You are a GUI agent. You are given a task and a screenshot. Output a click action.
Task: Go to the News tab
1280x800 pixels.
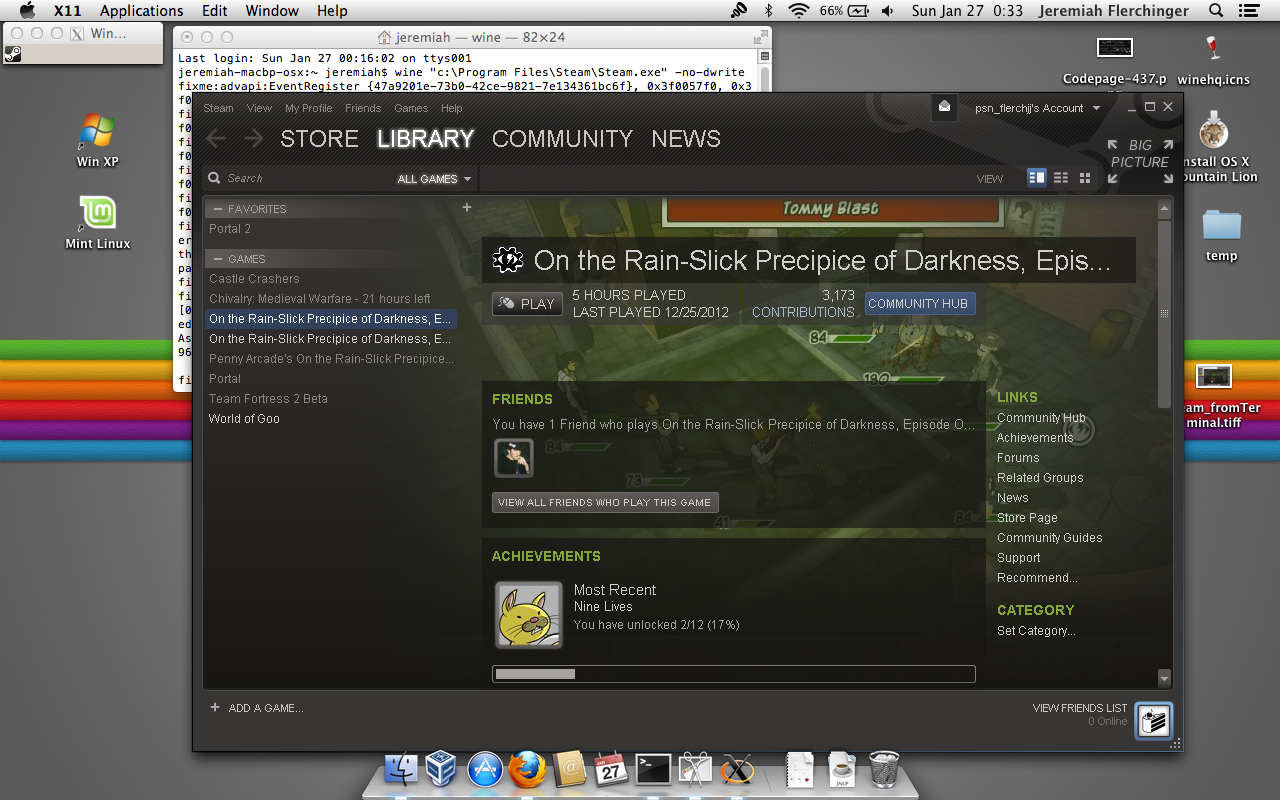tap(686, 139)
